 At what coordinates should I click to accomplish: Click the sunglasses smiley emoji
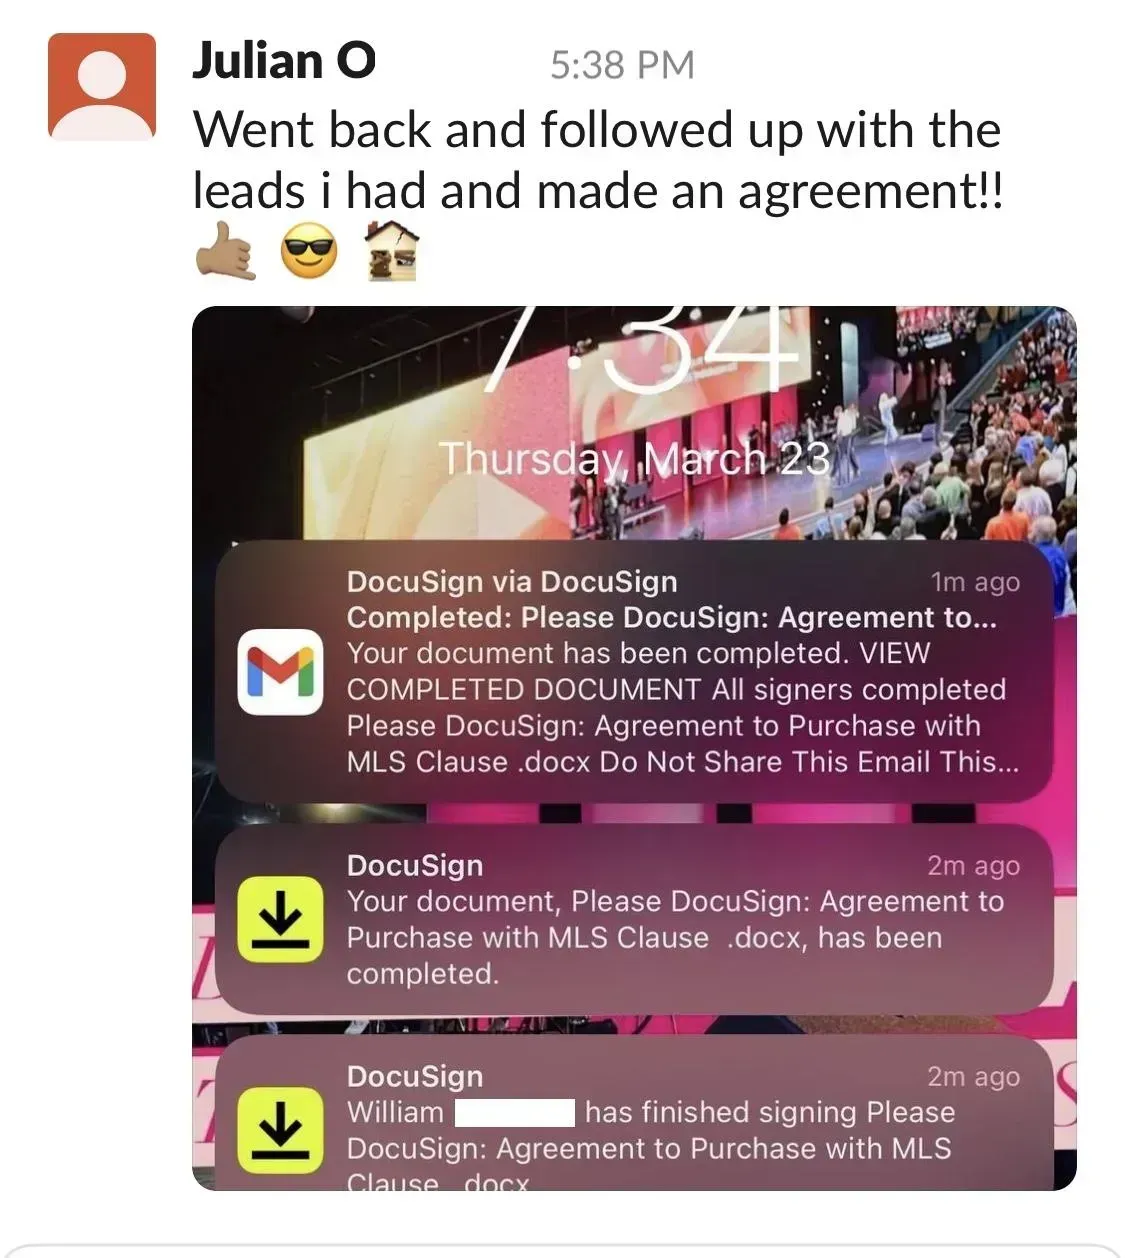point(309,251)
